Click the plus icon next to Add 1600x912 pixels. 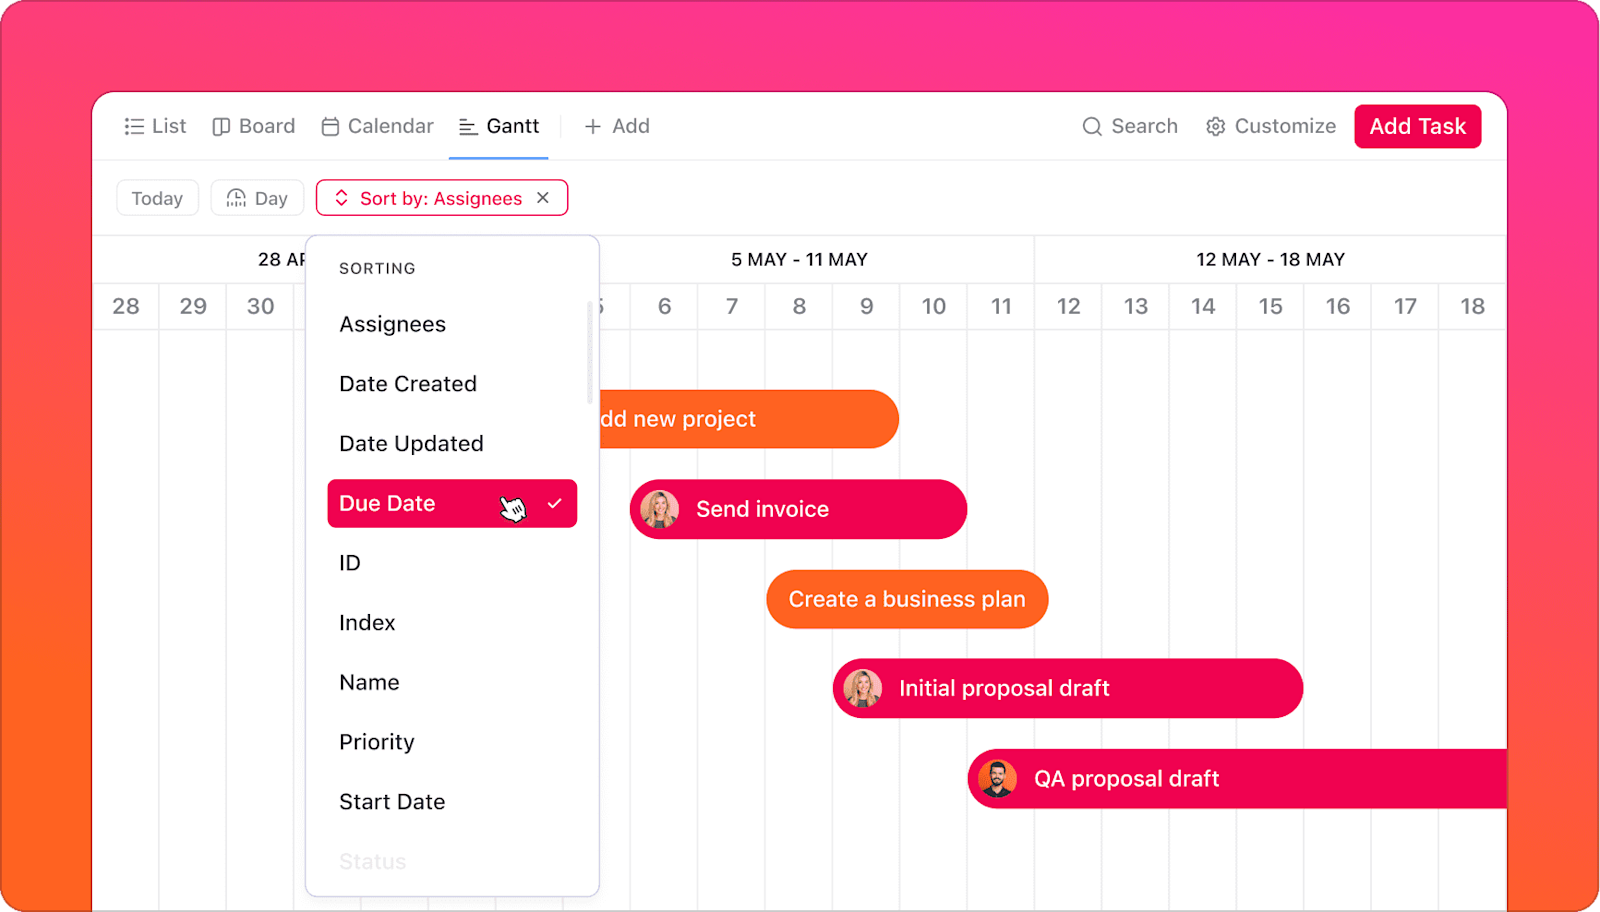click(591, 126)
